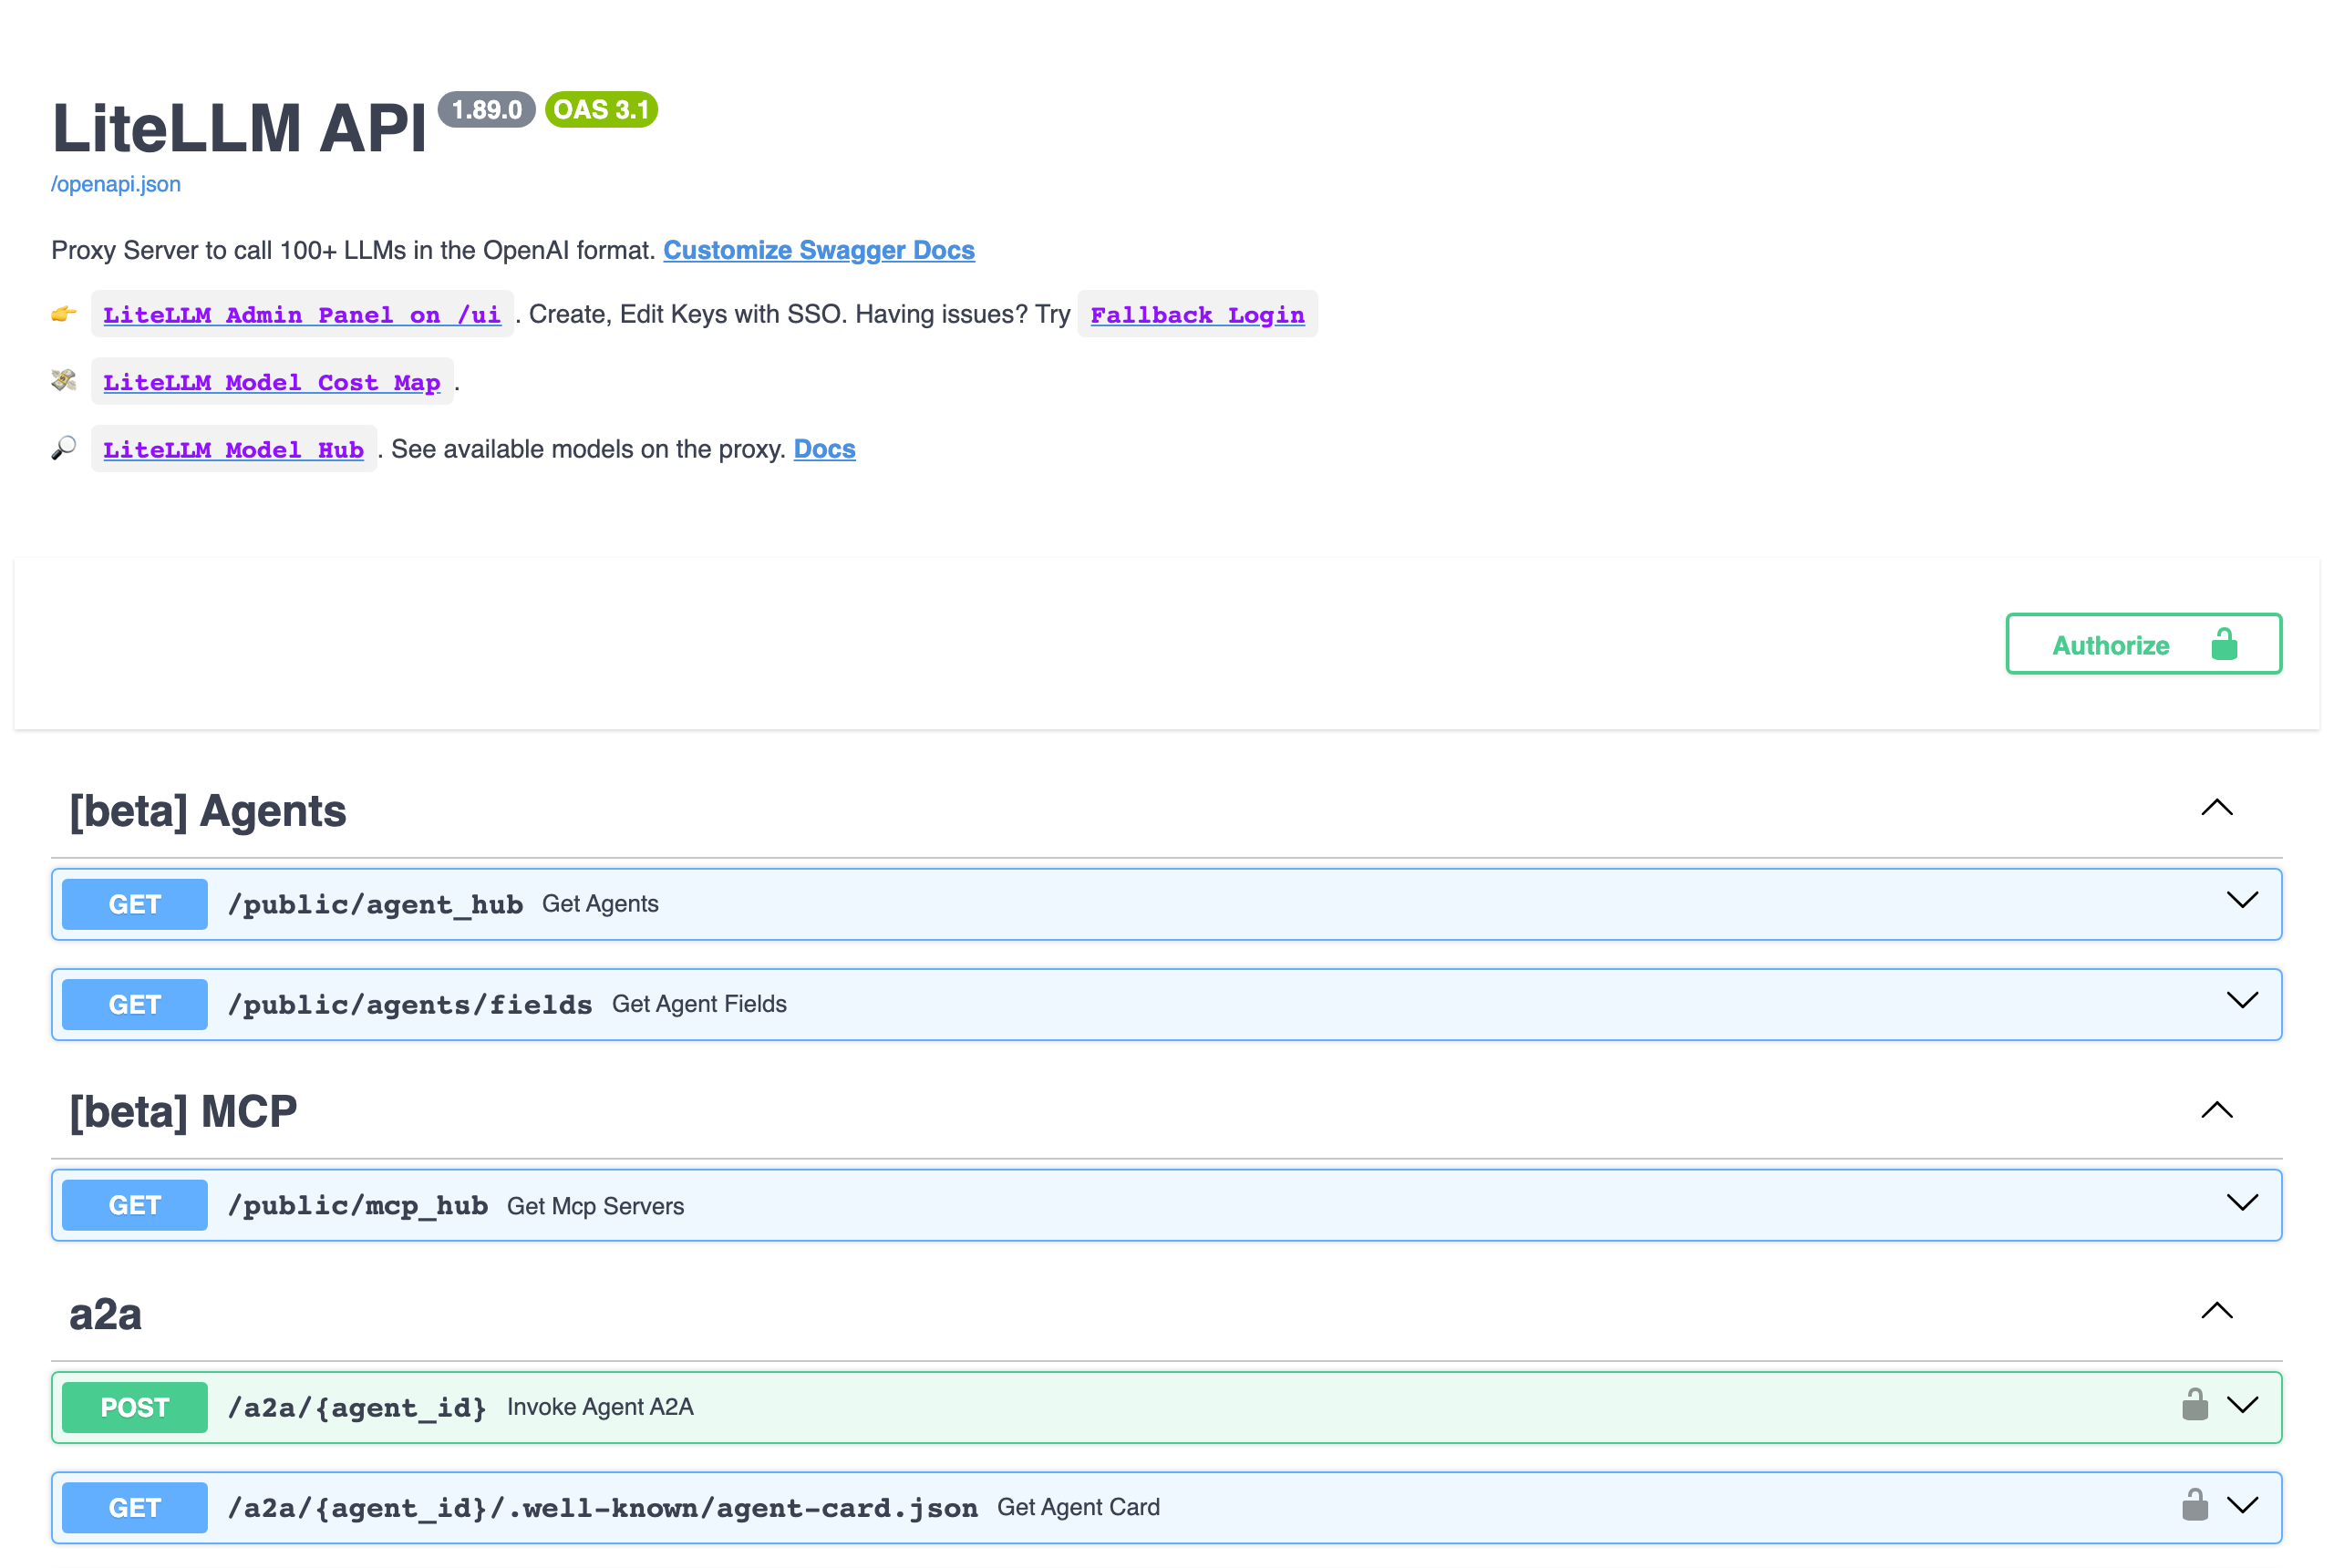The image size is (2334, 1568).
Task: Expand GET /public/agent_hub operation chevron
Action: [x=2242, y=900]
